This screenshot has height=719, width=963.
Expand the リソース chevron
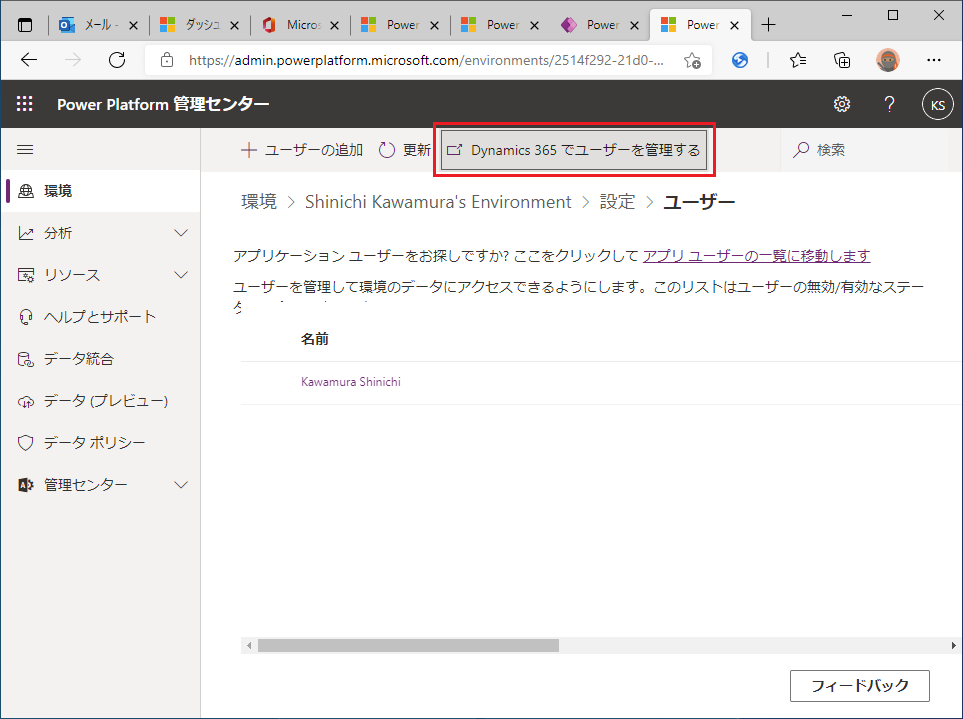(181, 274)
